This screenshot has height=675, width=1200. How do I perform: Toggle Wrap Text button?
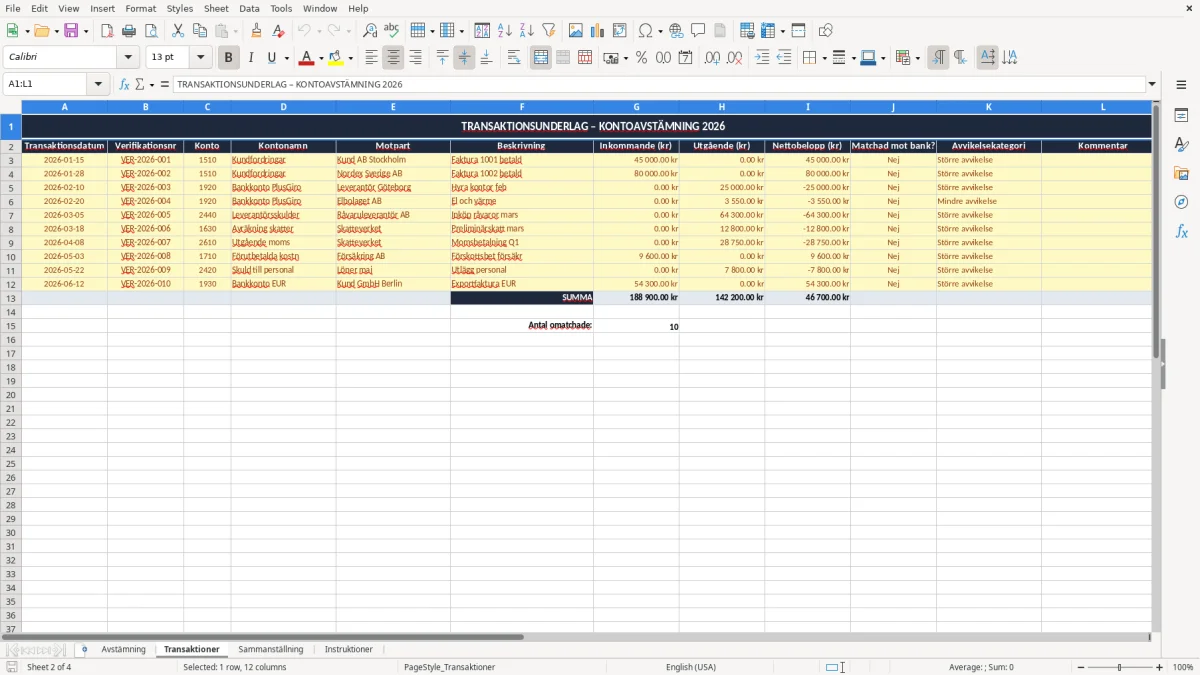[514, 58]
